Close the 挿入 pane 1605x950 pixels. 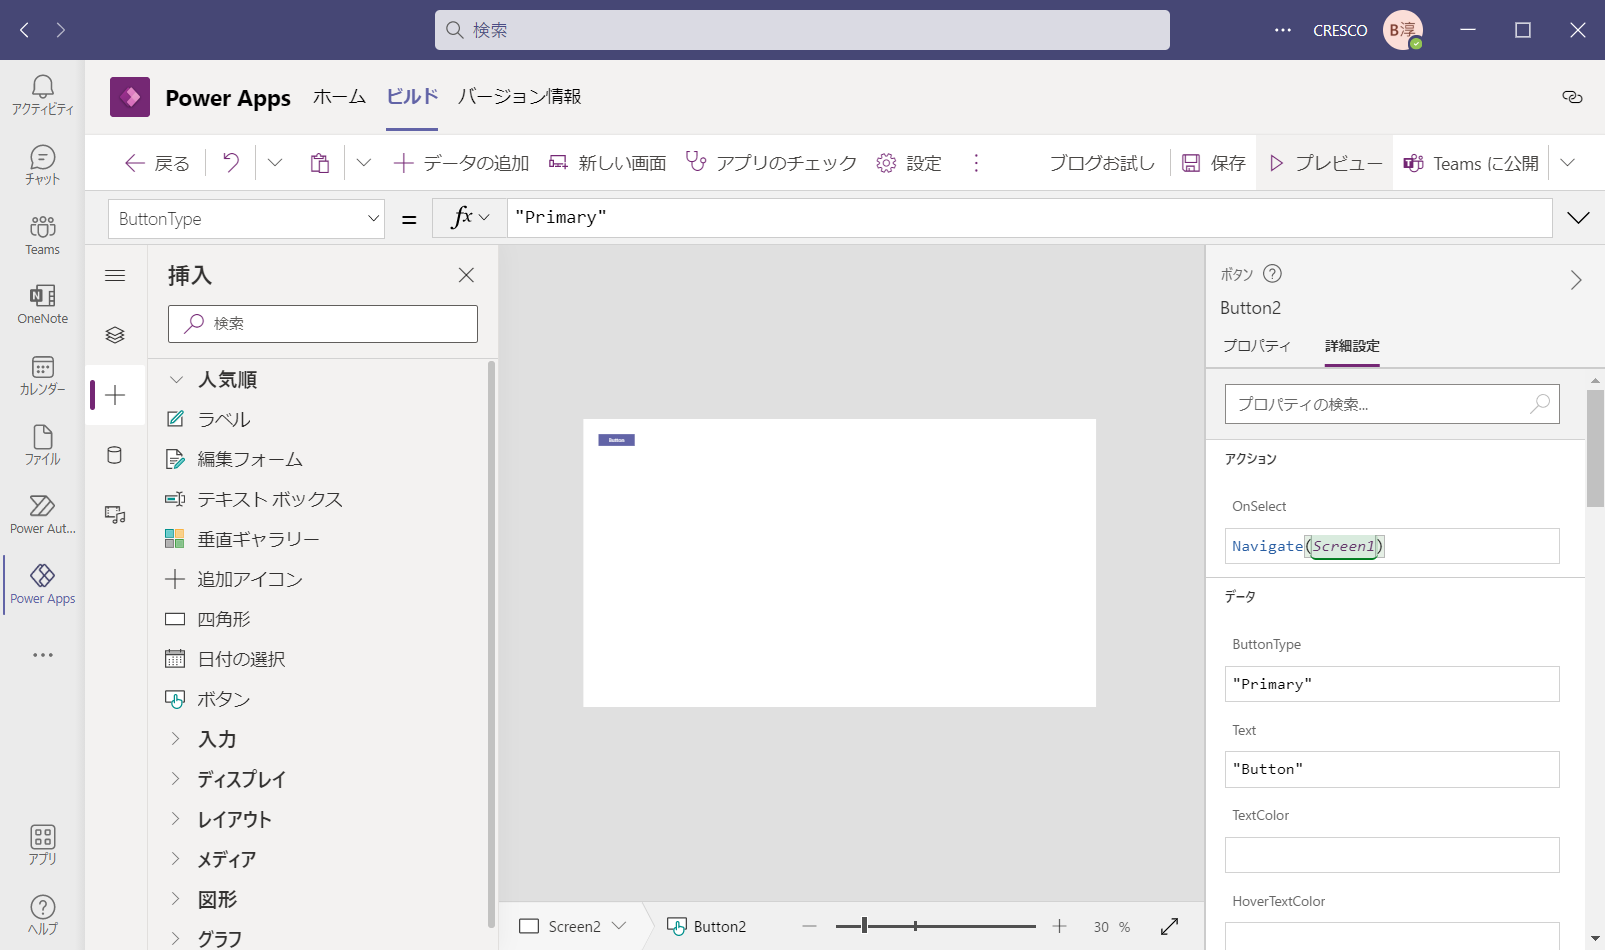click(466, 275)
